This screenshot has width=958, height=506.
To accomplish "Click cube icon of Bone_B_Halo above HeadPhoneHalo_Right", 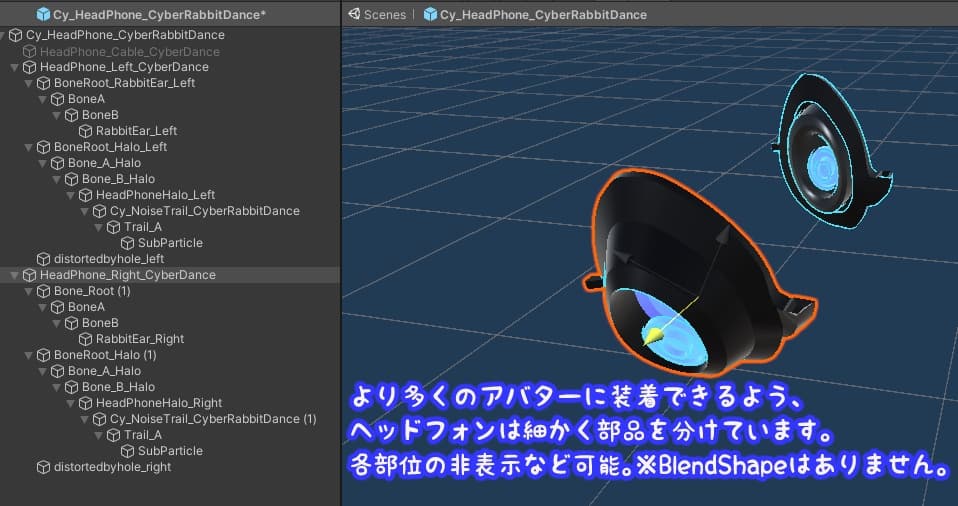I will coord(71,387).
